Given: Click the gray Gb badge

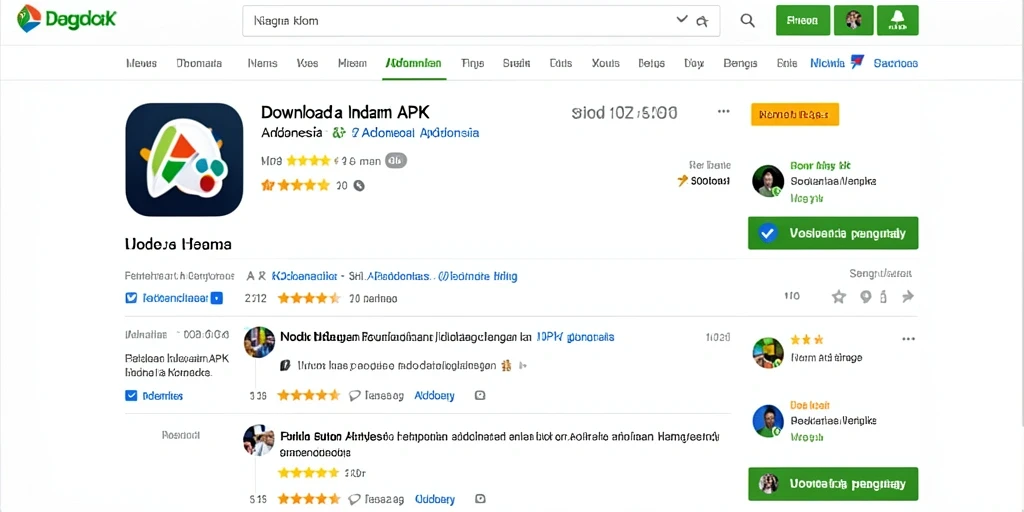Looking at the screenshot, I should click(x=396, y=160).
